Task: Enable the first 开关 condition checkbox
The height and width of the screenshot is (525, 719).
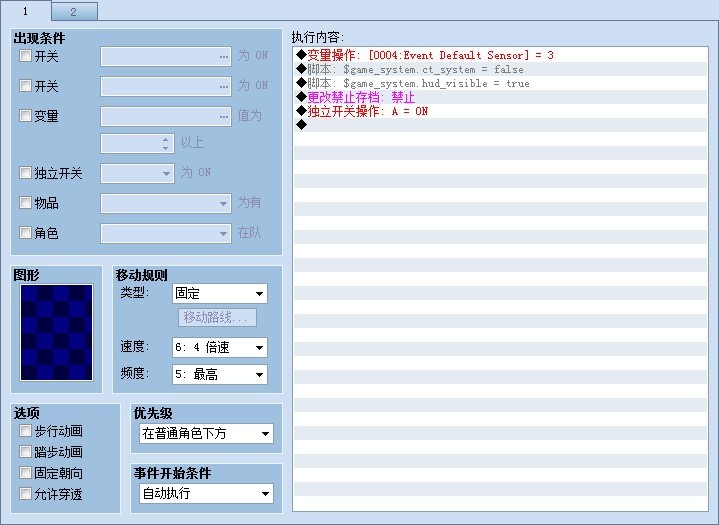Action: [25, 56]
